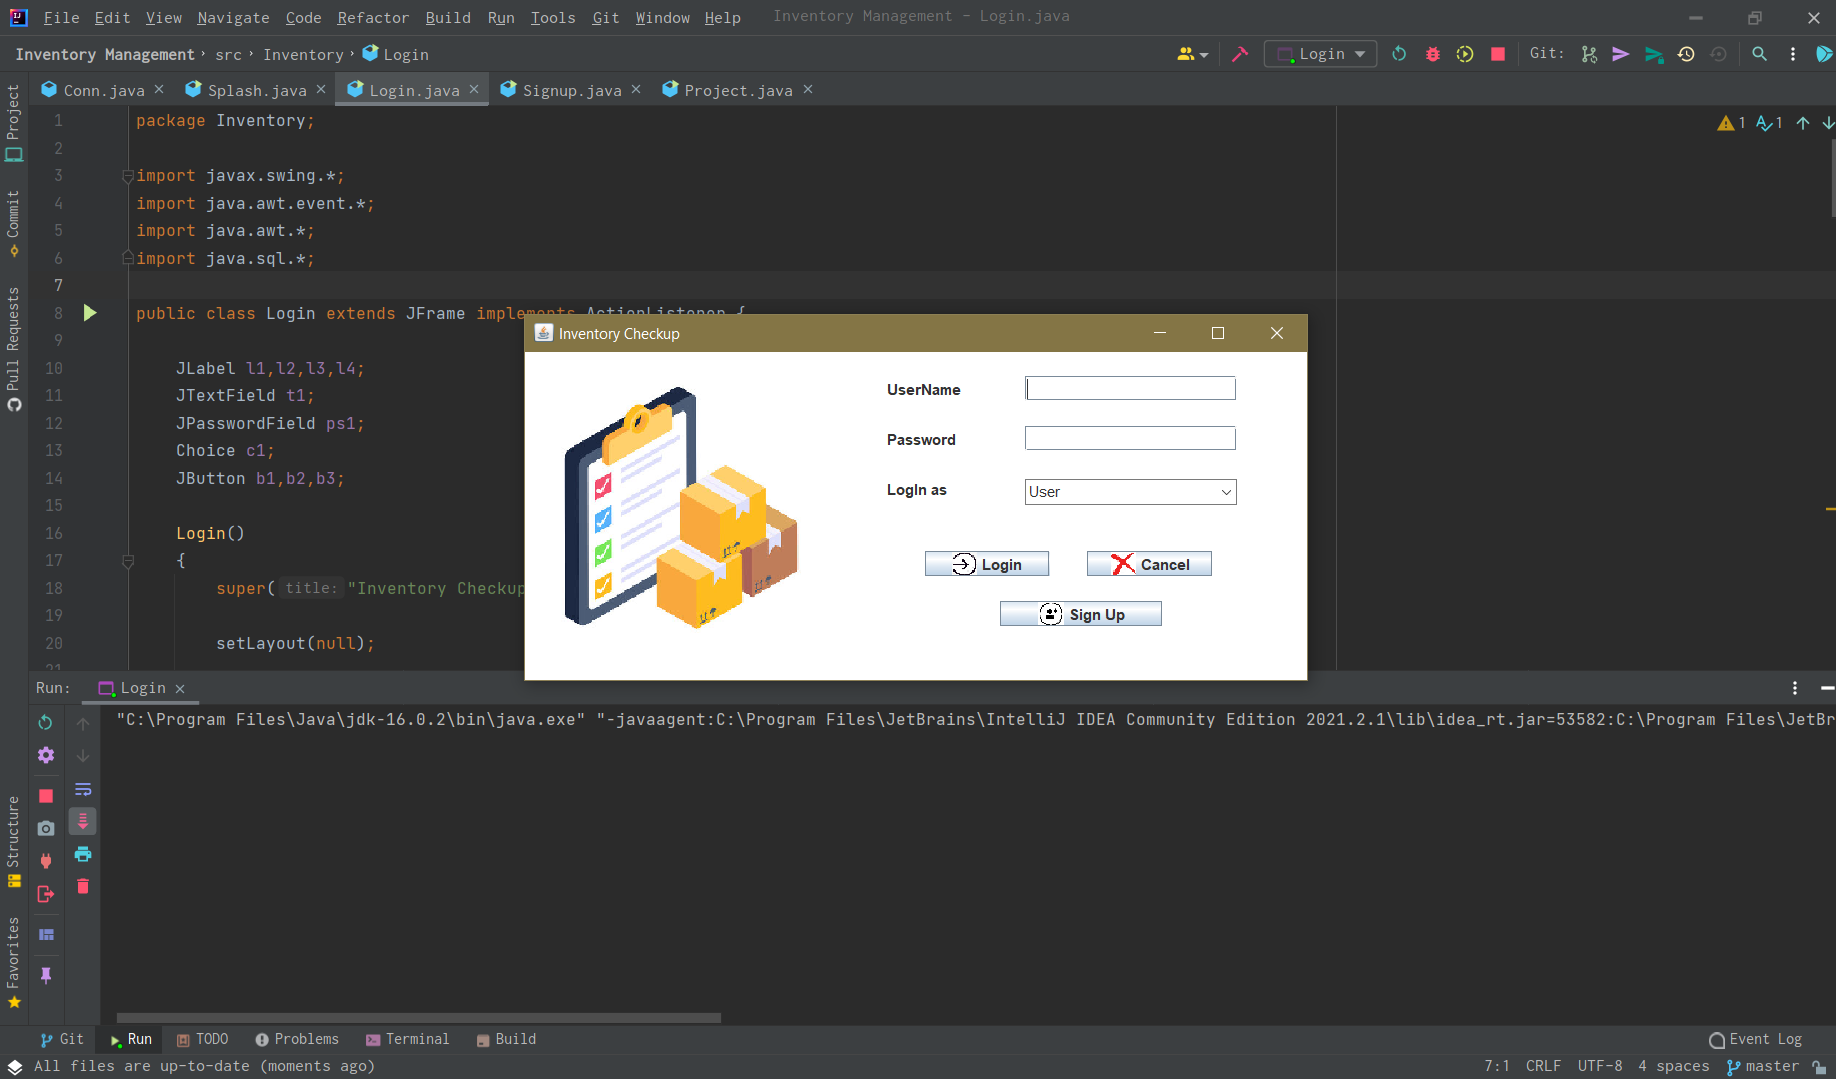Toggle scroll to end in console

[x=83, y=821]
